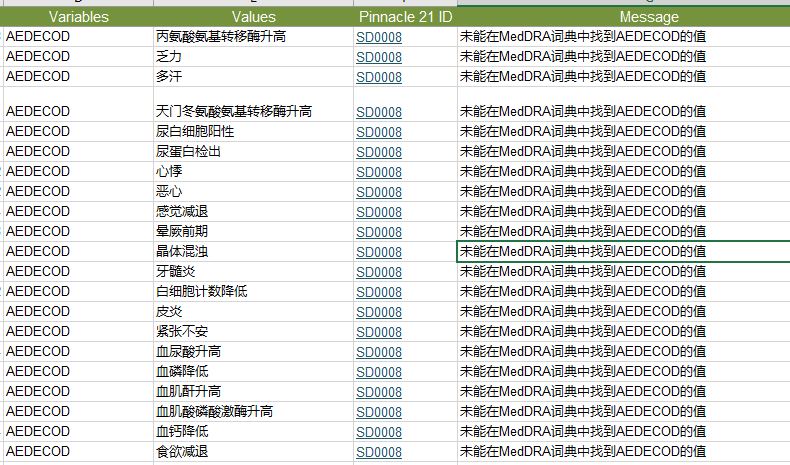Click the 尿白细胞阳性 cell
The width and height of the screenshot is (790, 465).
click(253, 131)
